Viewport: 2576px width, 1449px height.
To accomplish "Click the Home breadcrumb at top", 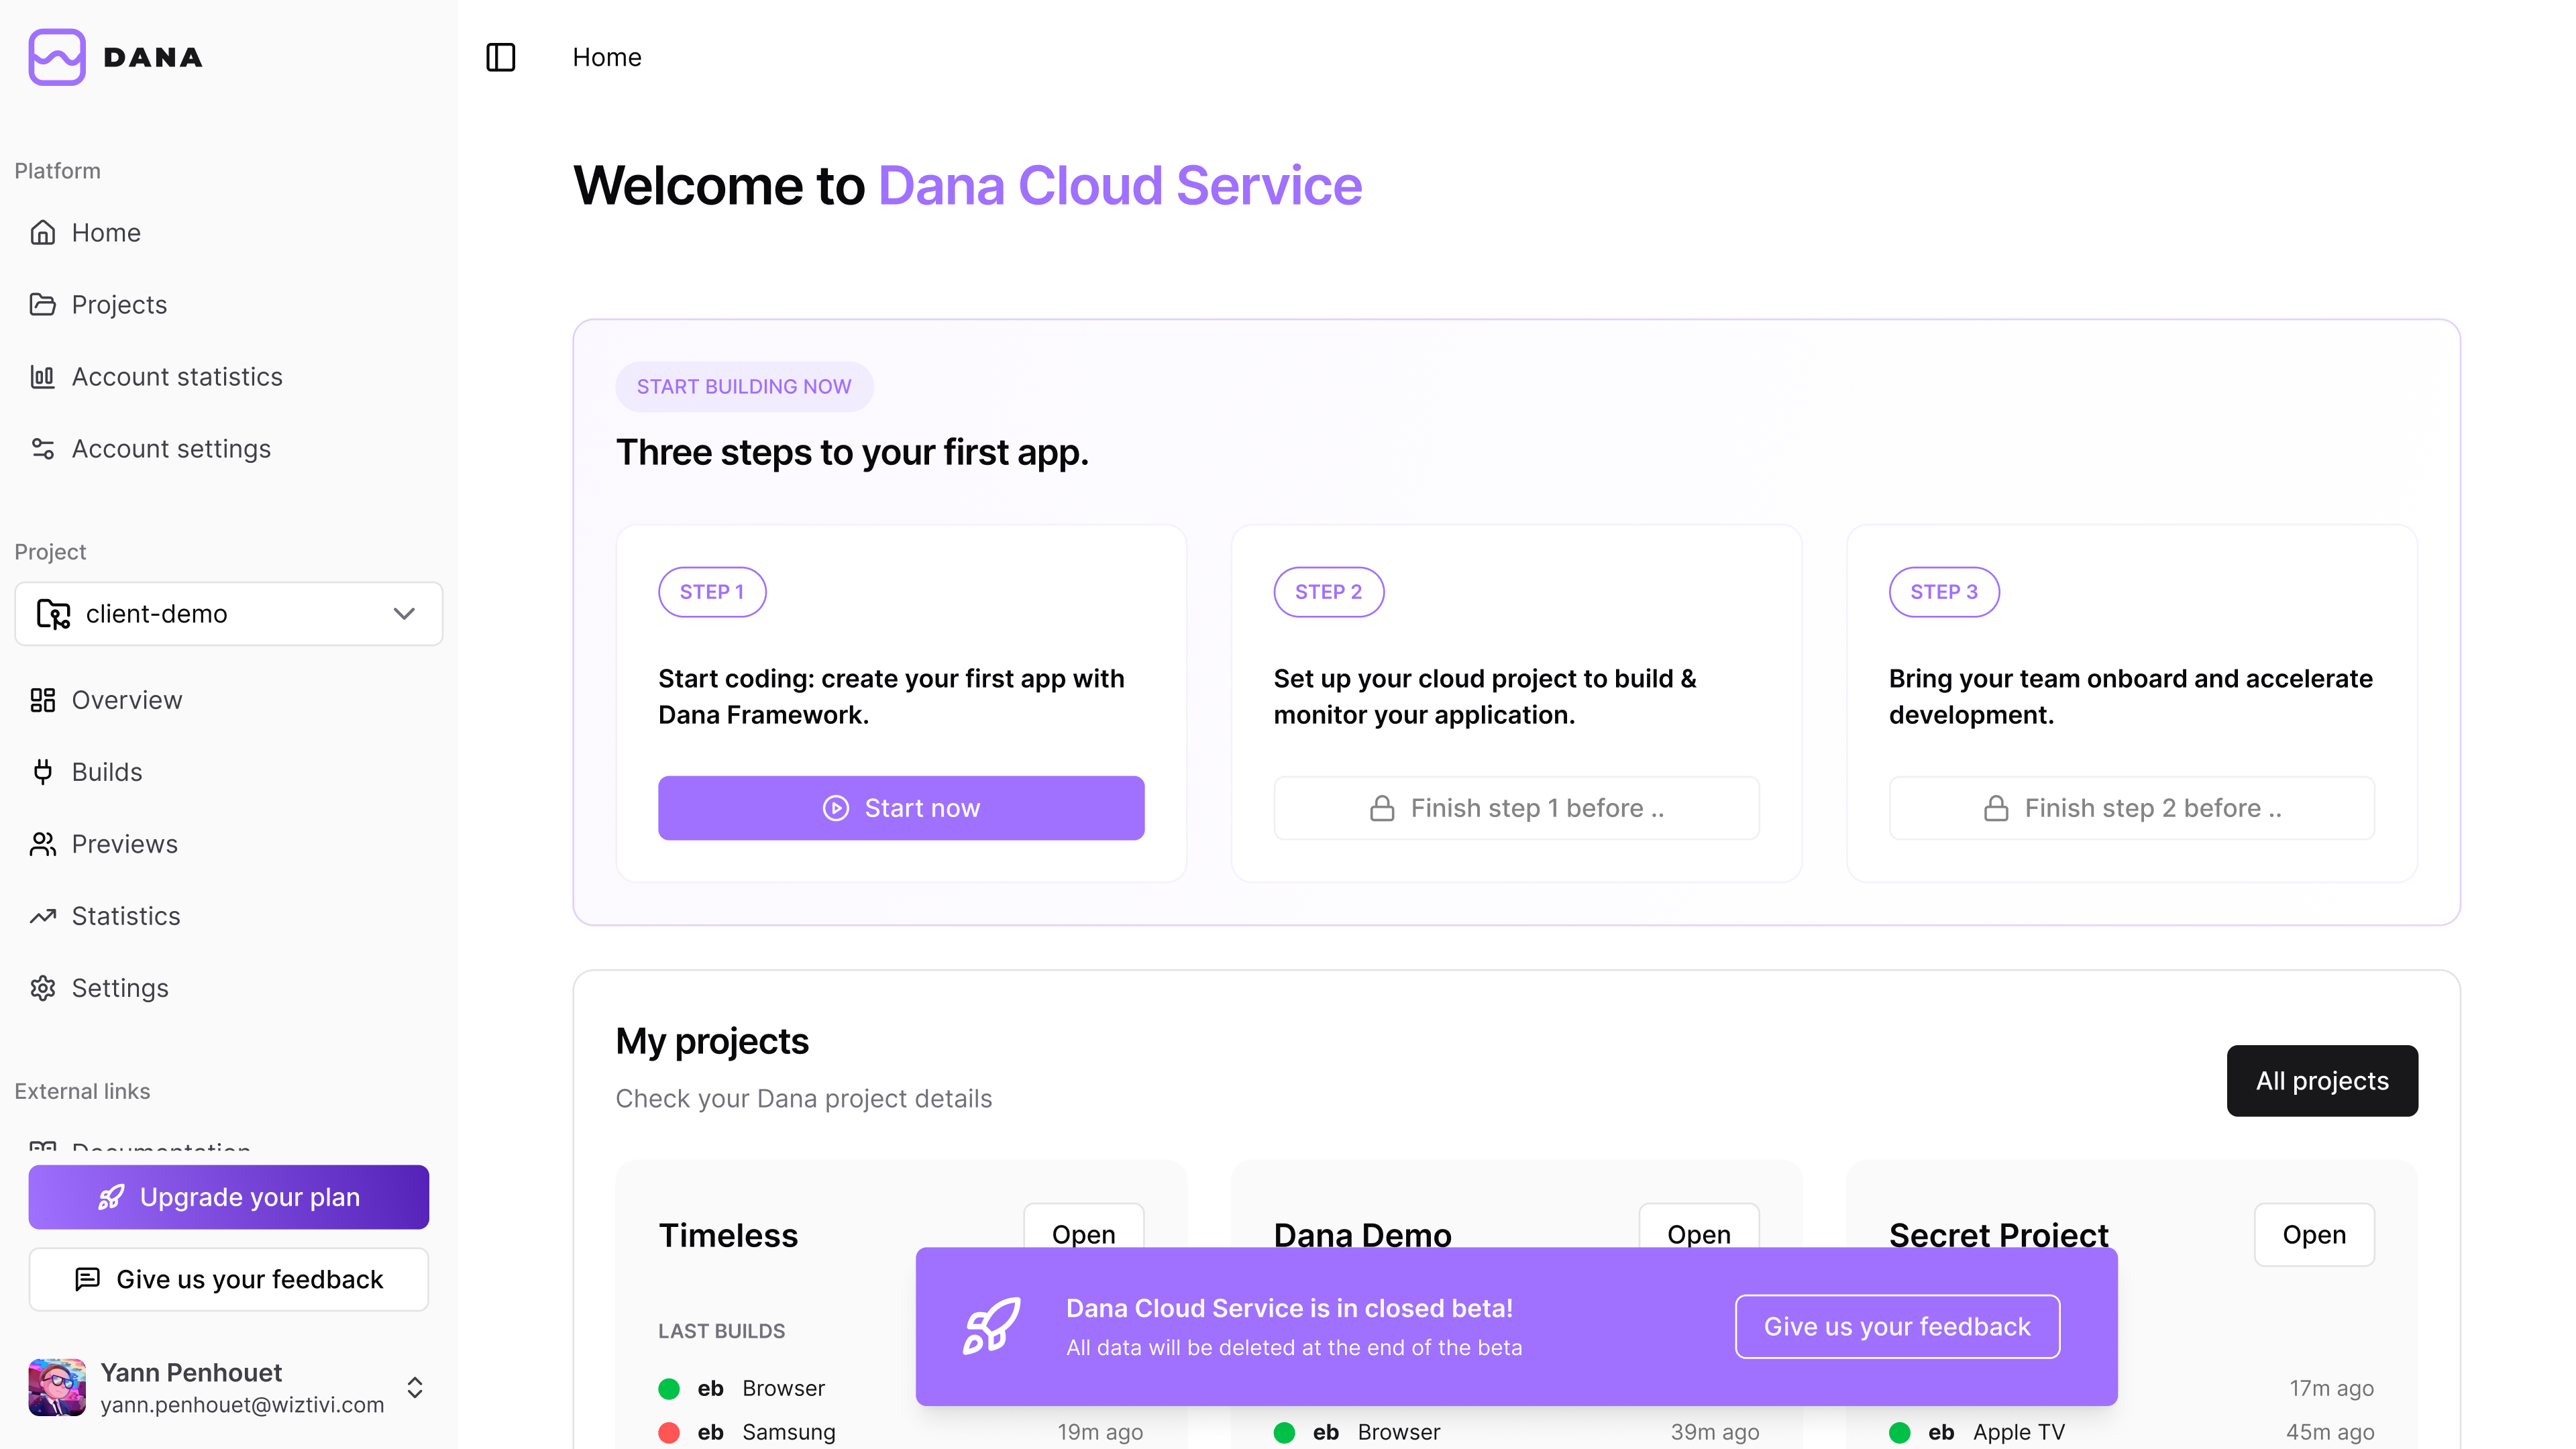I will pos(606,57).
